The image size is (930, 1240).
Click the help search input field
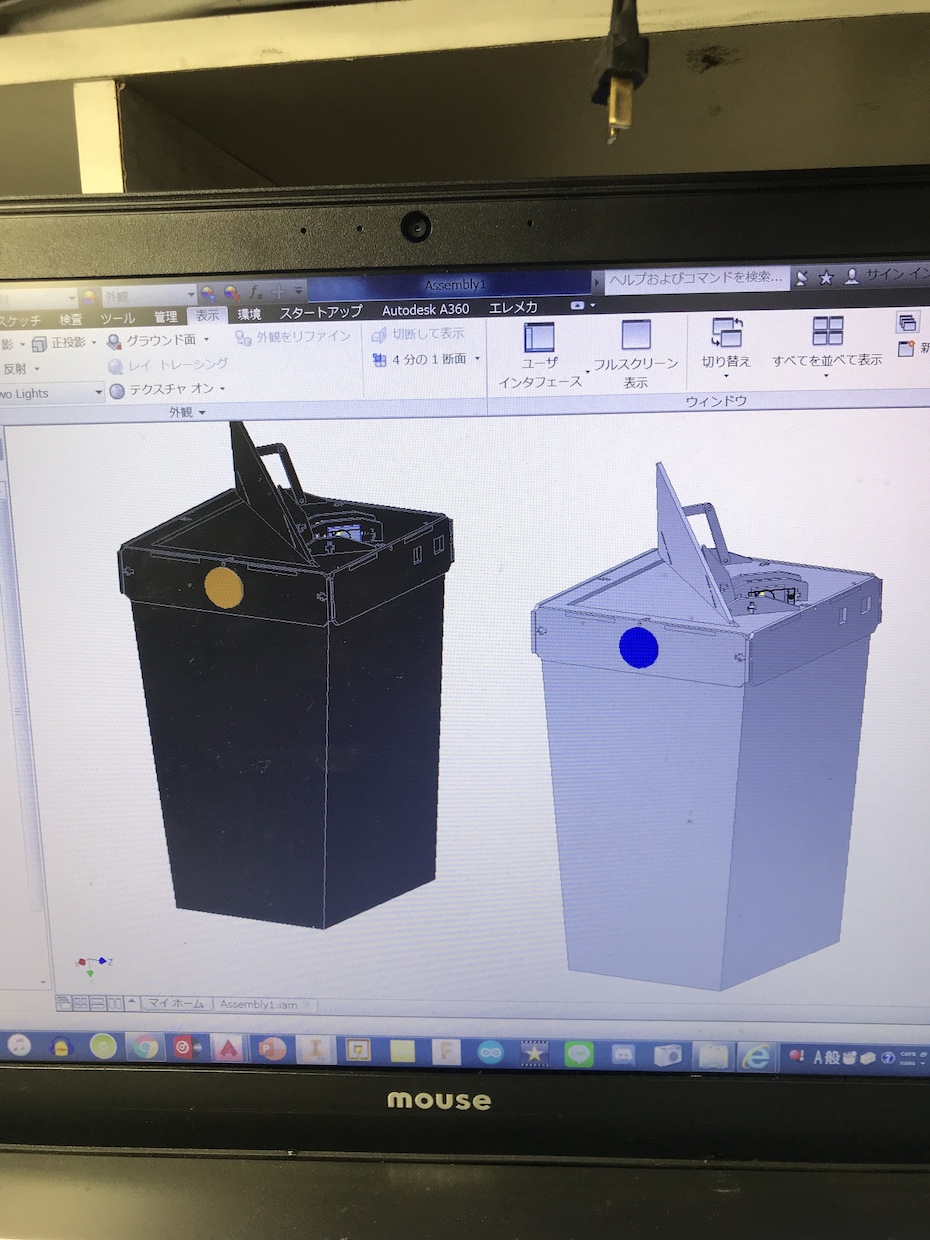697,278
